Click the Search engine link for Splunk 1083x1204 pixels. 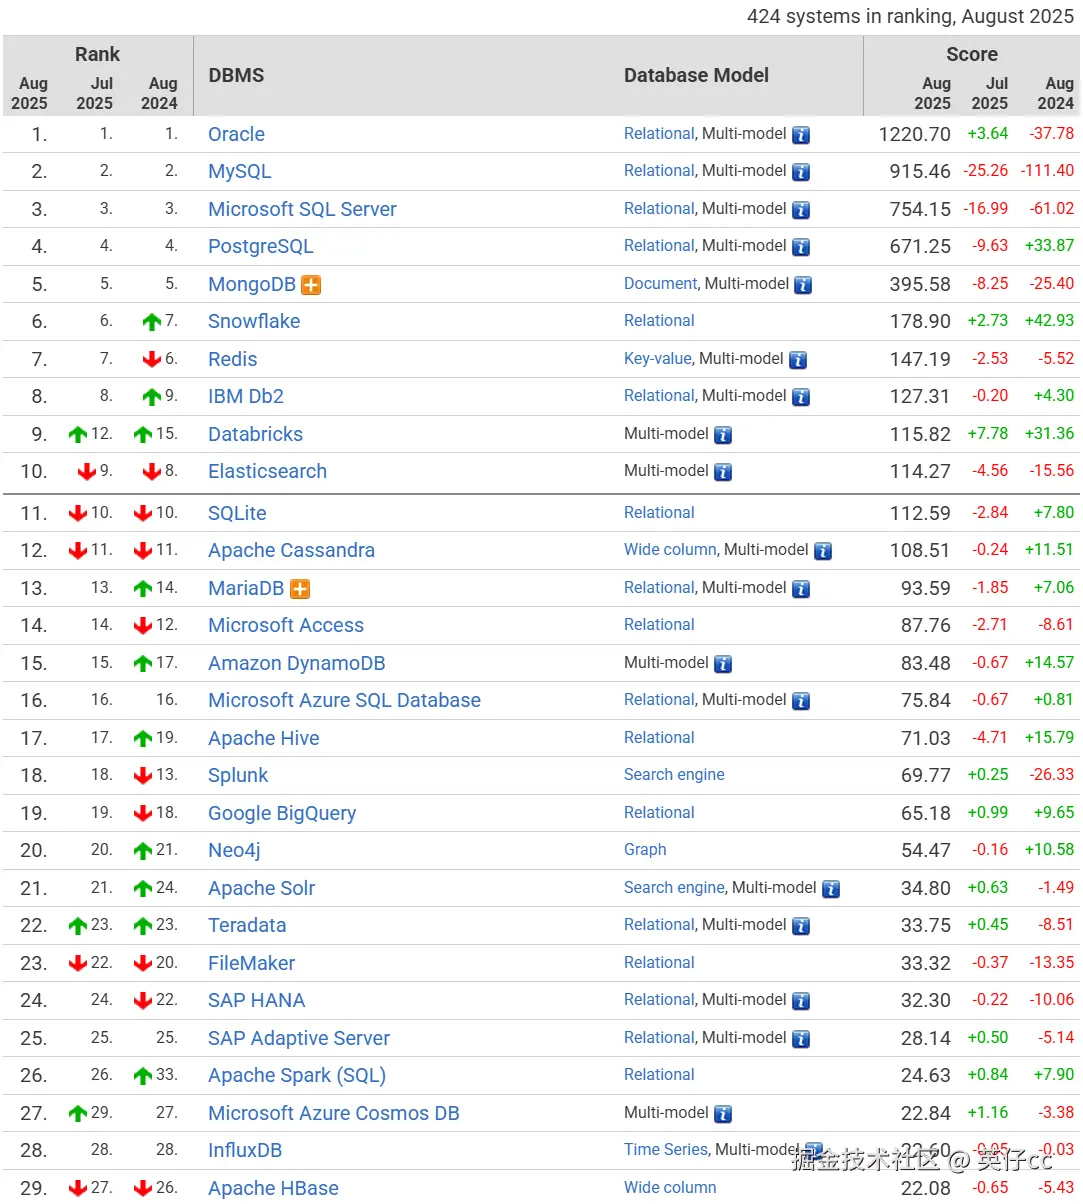[674, 775]
